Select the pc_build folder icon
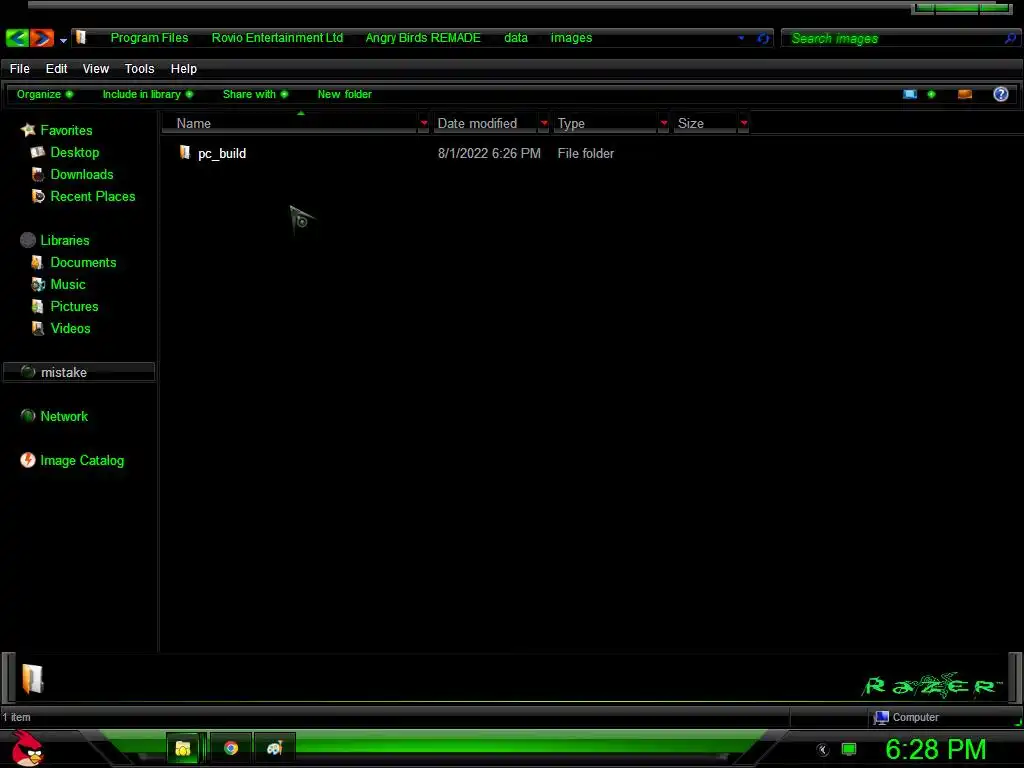Screen dimensions: 1024x768 point(185,153)
